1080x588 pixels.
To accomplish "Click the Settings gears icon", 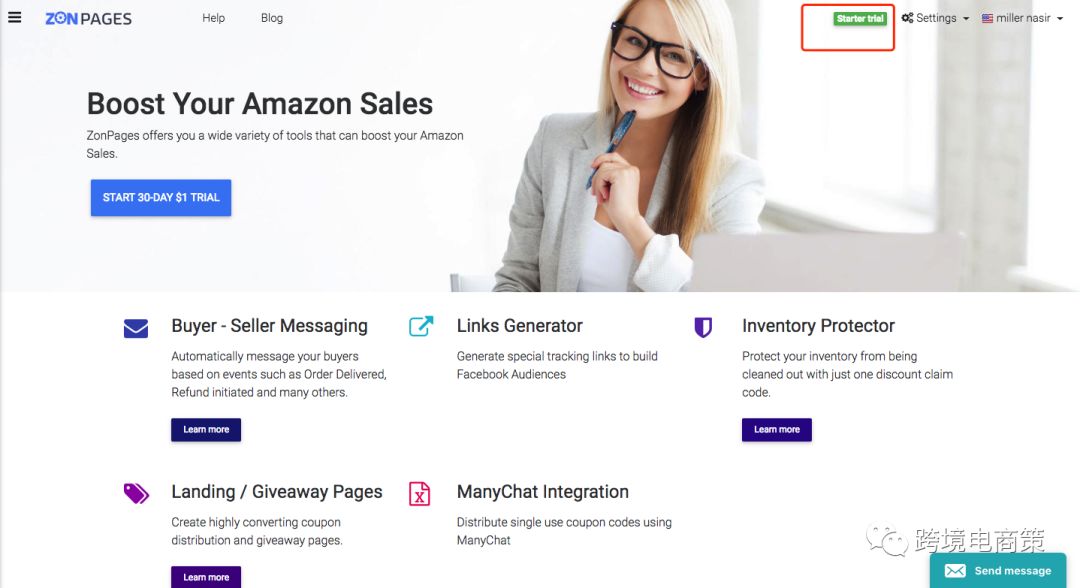I will (x=907, y=18).
